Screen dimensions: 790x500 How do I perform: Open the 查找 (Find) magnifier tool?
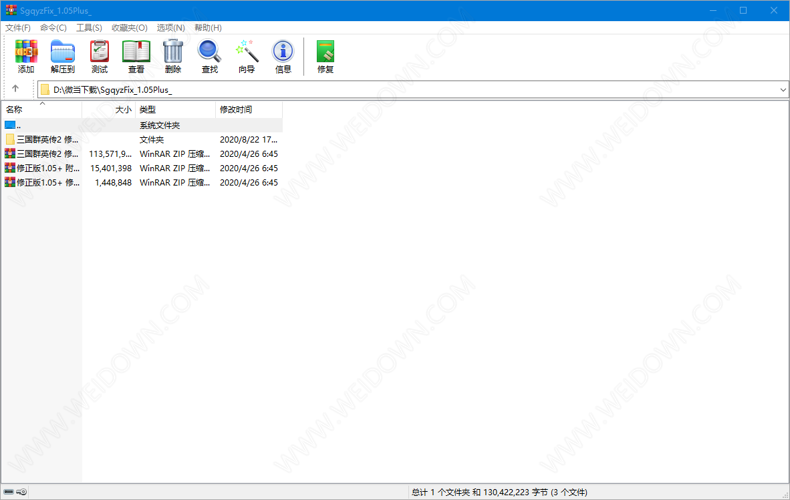[x=210, y=51]
